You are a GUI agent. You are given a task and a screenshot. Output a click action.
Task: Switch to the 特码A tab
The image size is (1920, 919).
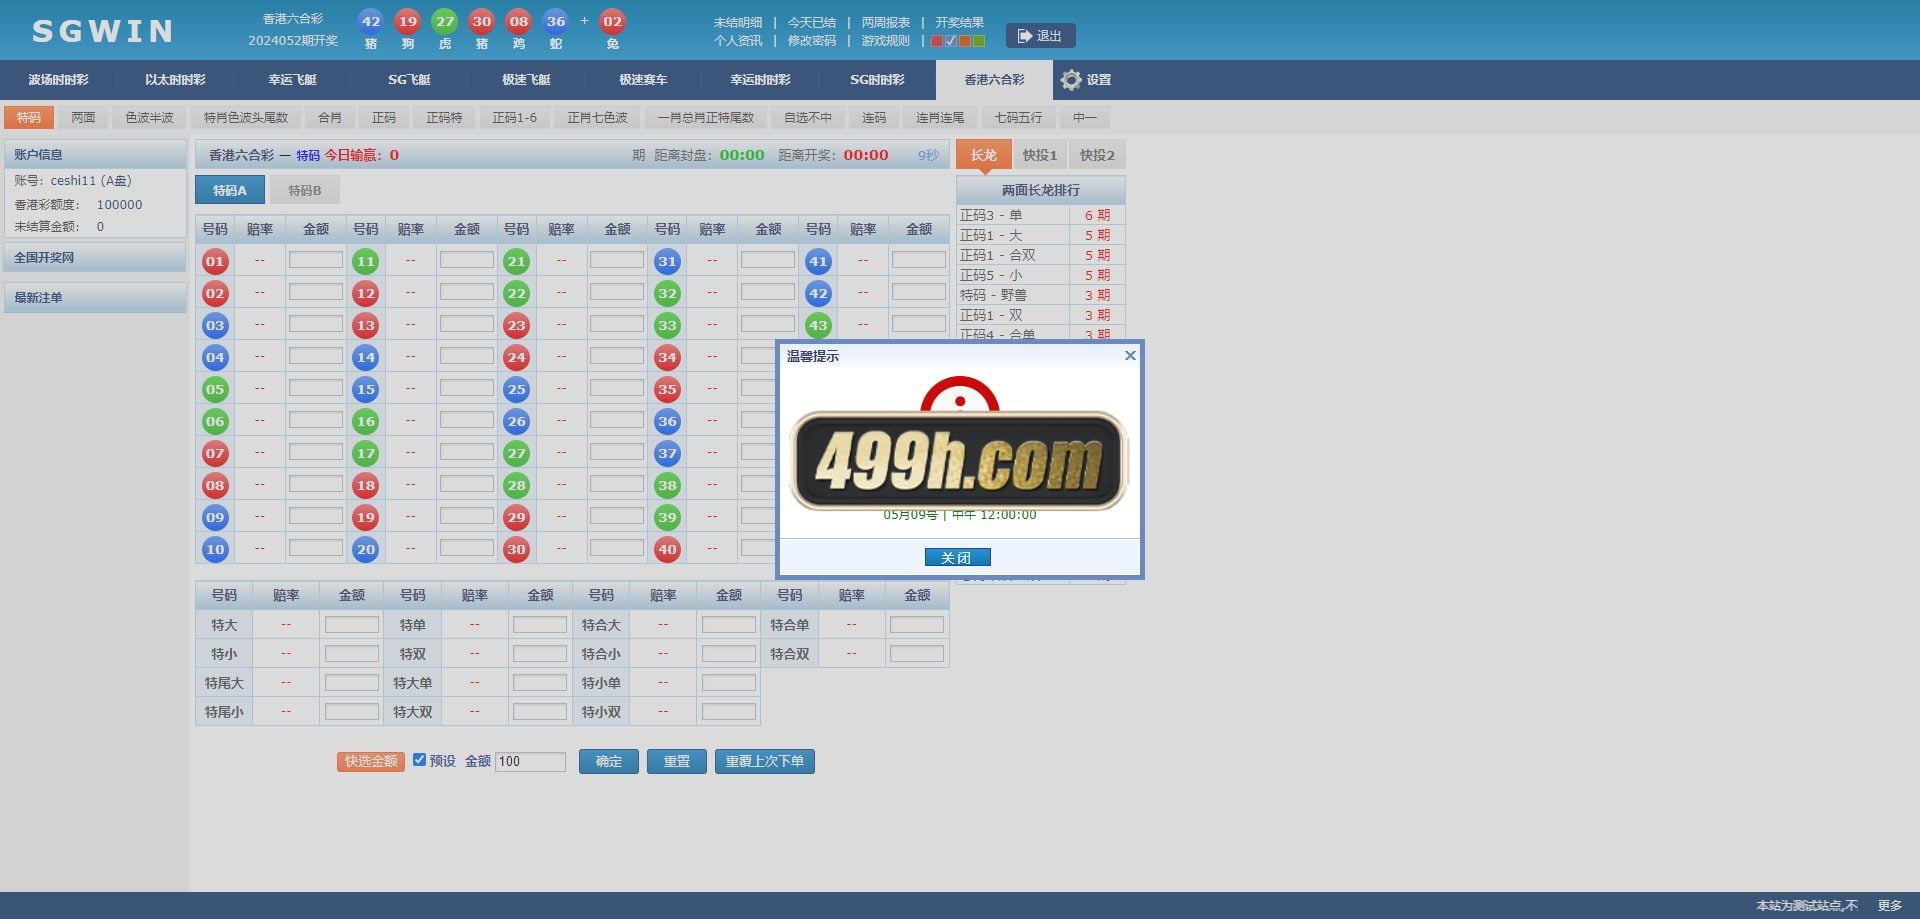point(230,190)
